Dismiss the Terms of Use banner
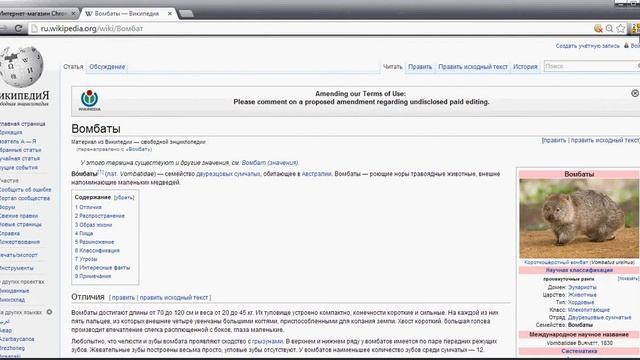 coord(635,93)
